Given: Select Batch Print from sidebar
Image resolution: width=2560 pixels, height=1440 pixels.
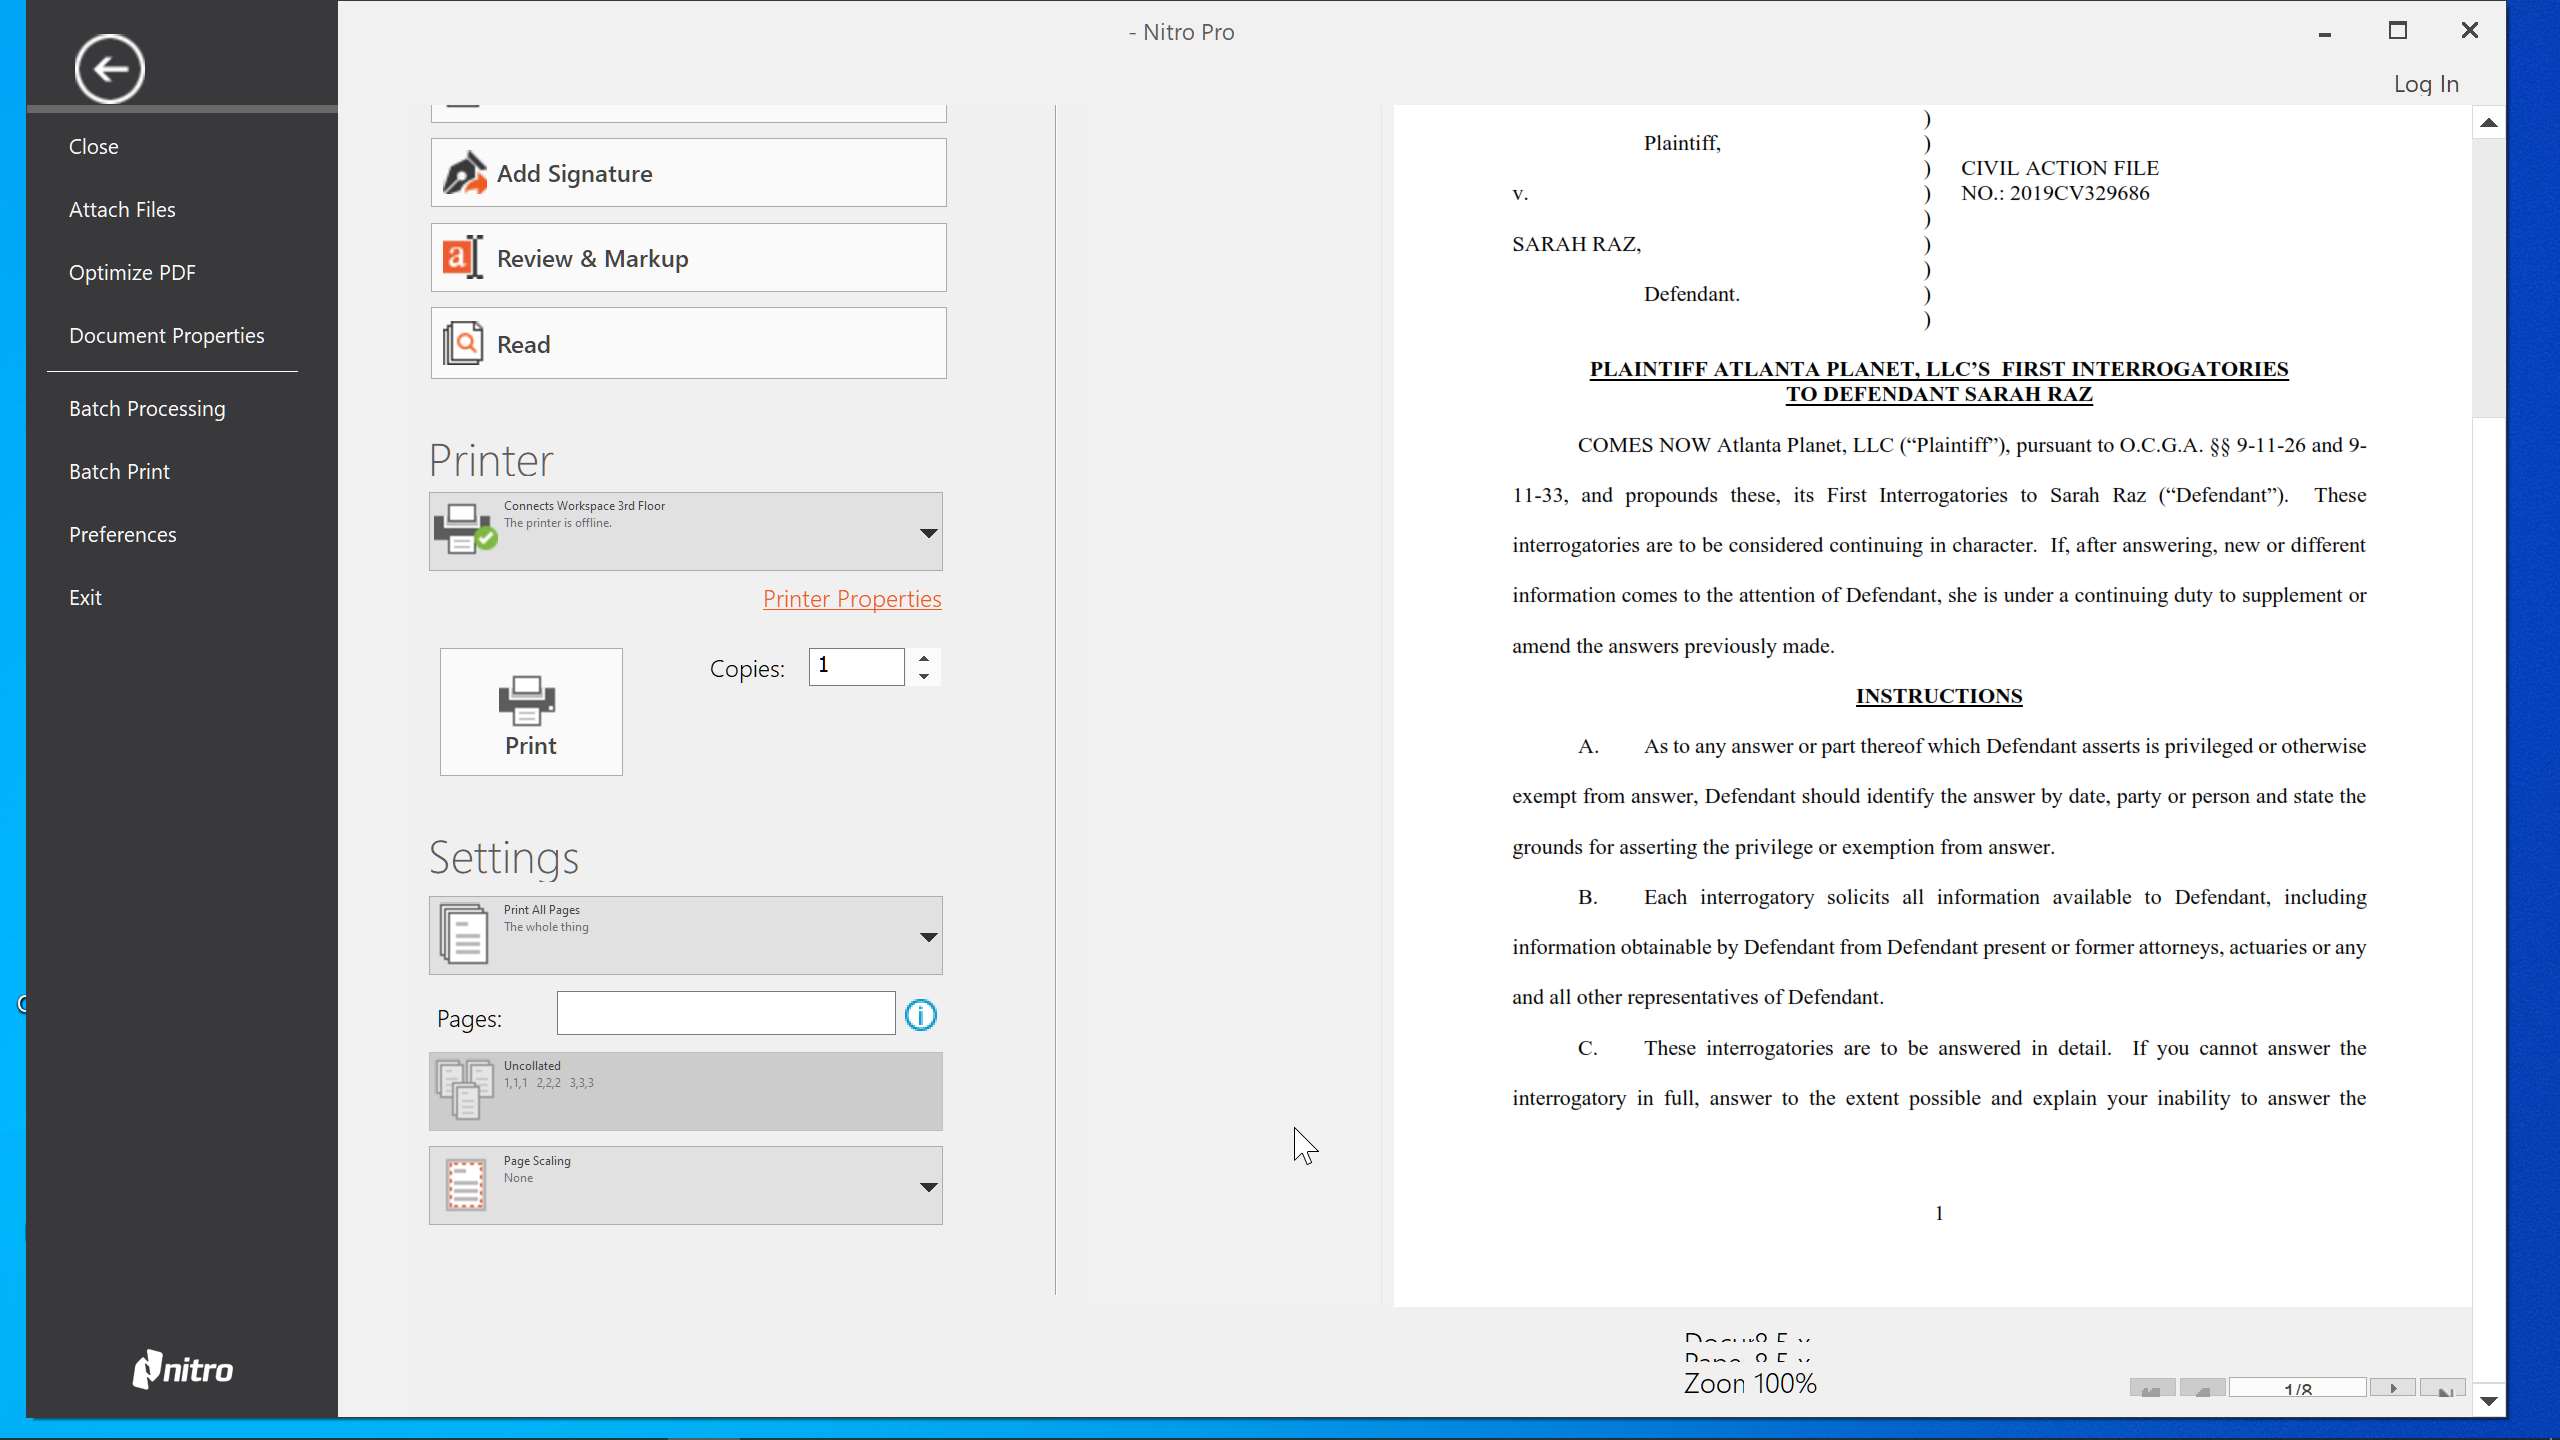Looking at the screenshot, I should 119,471.
